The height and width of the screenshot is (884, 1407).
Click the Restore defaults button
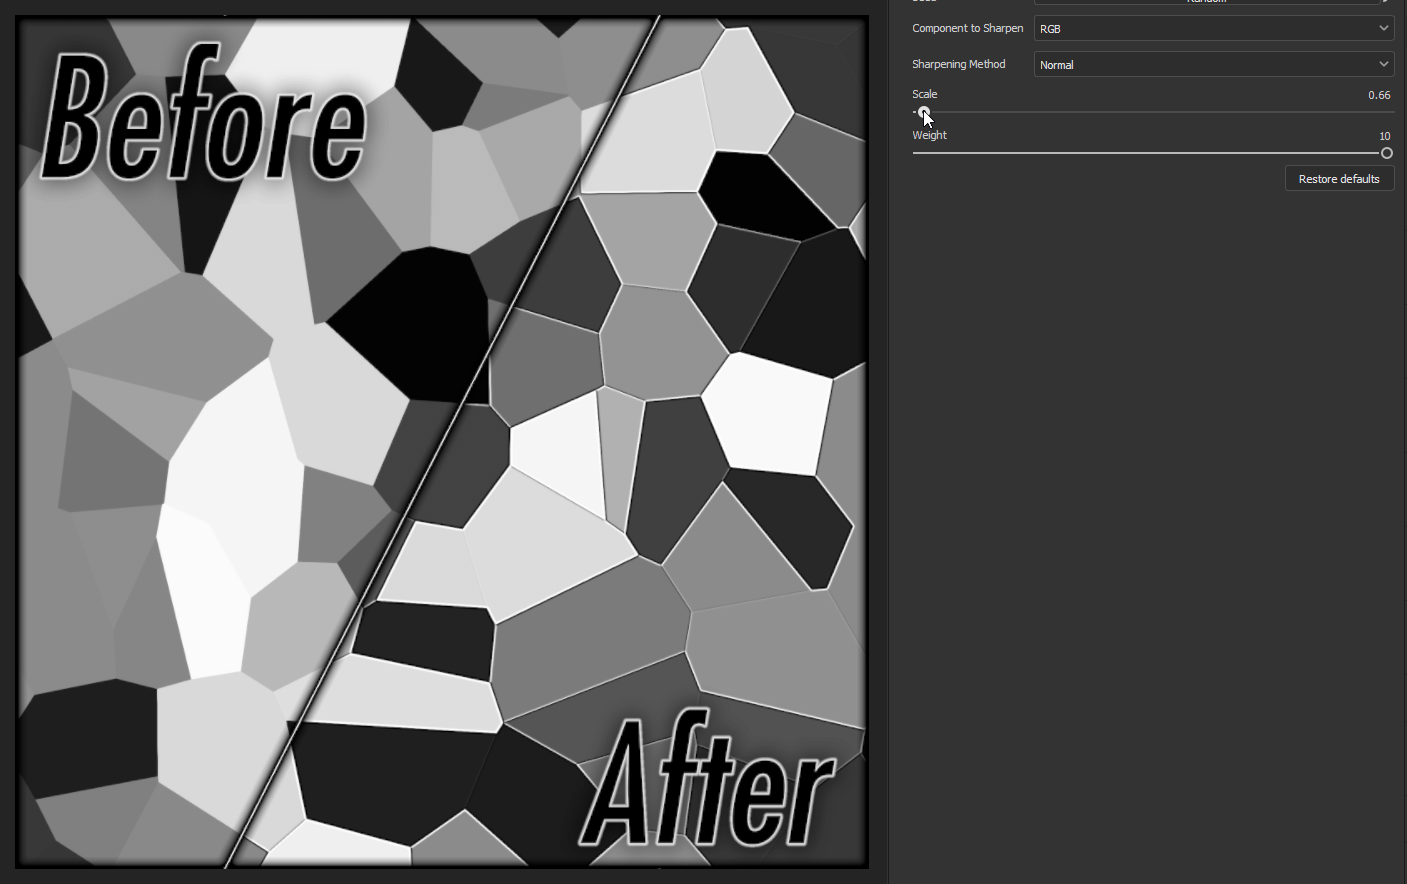(x=1339, y=179)
